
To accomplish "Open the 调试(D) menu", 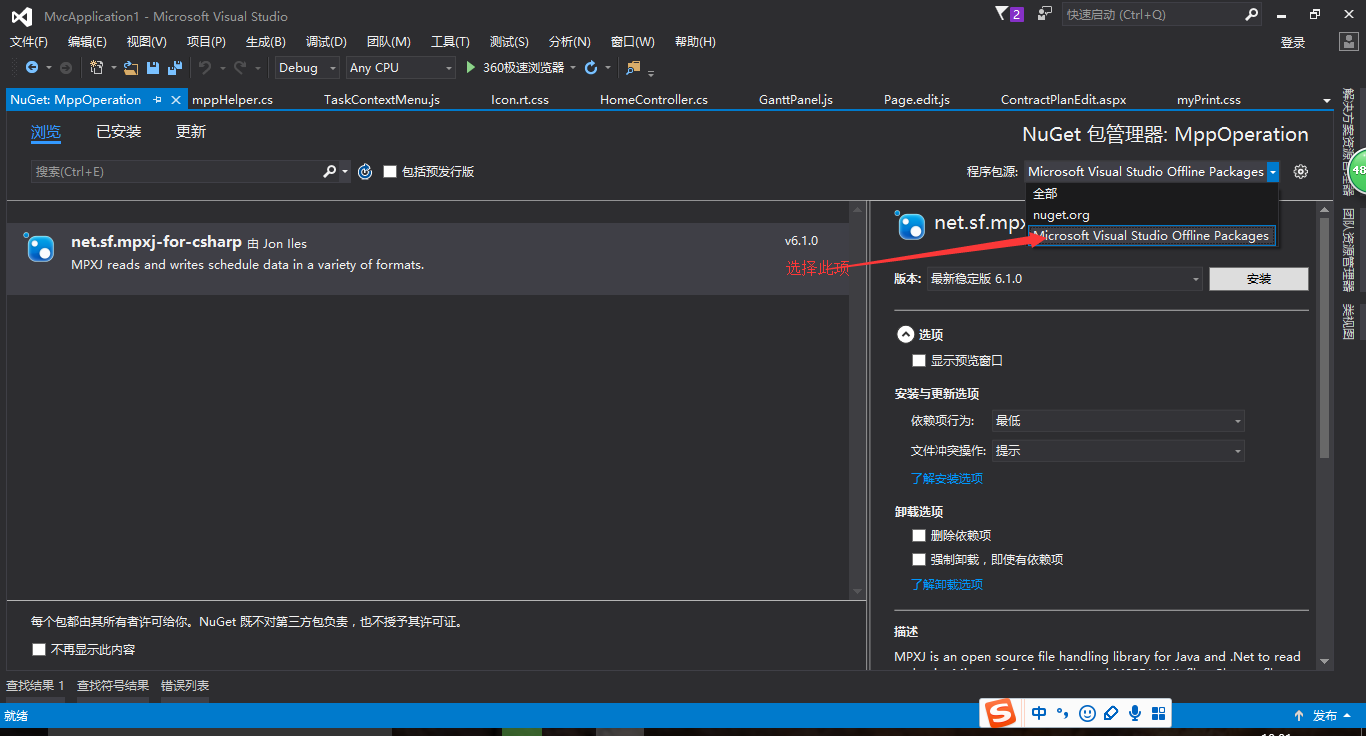I will click(326, 42).
